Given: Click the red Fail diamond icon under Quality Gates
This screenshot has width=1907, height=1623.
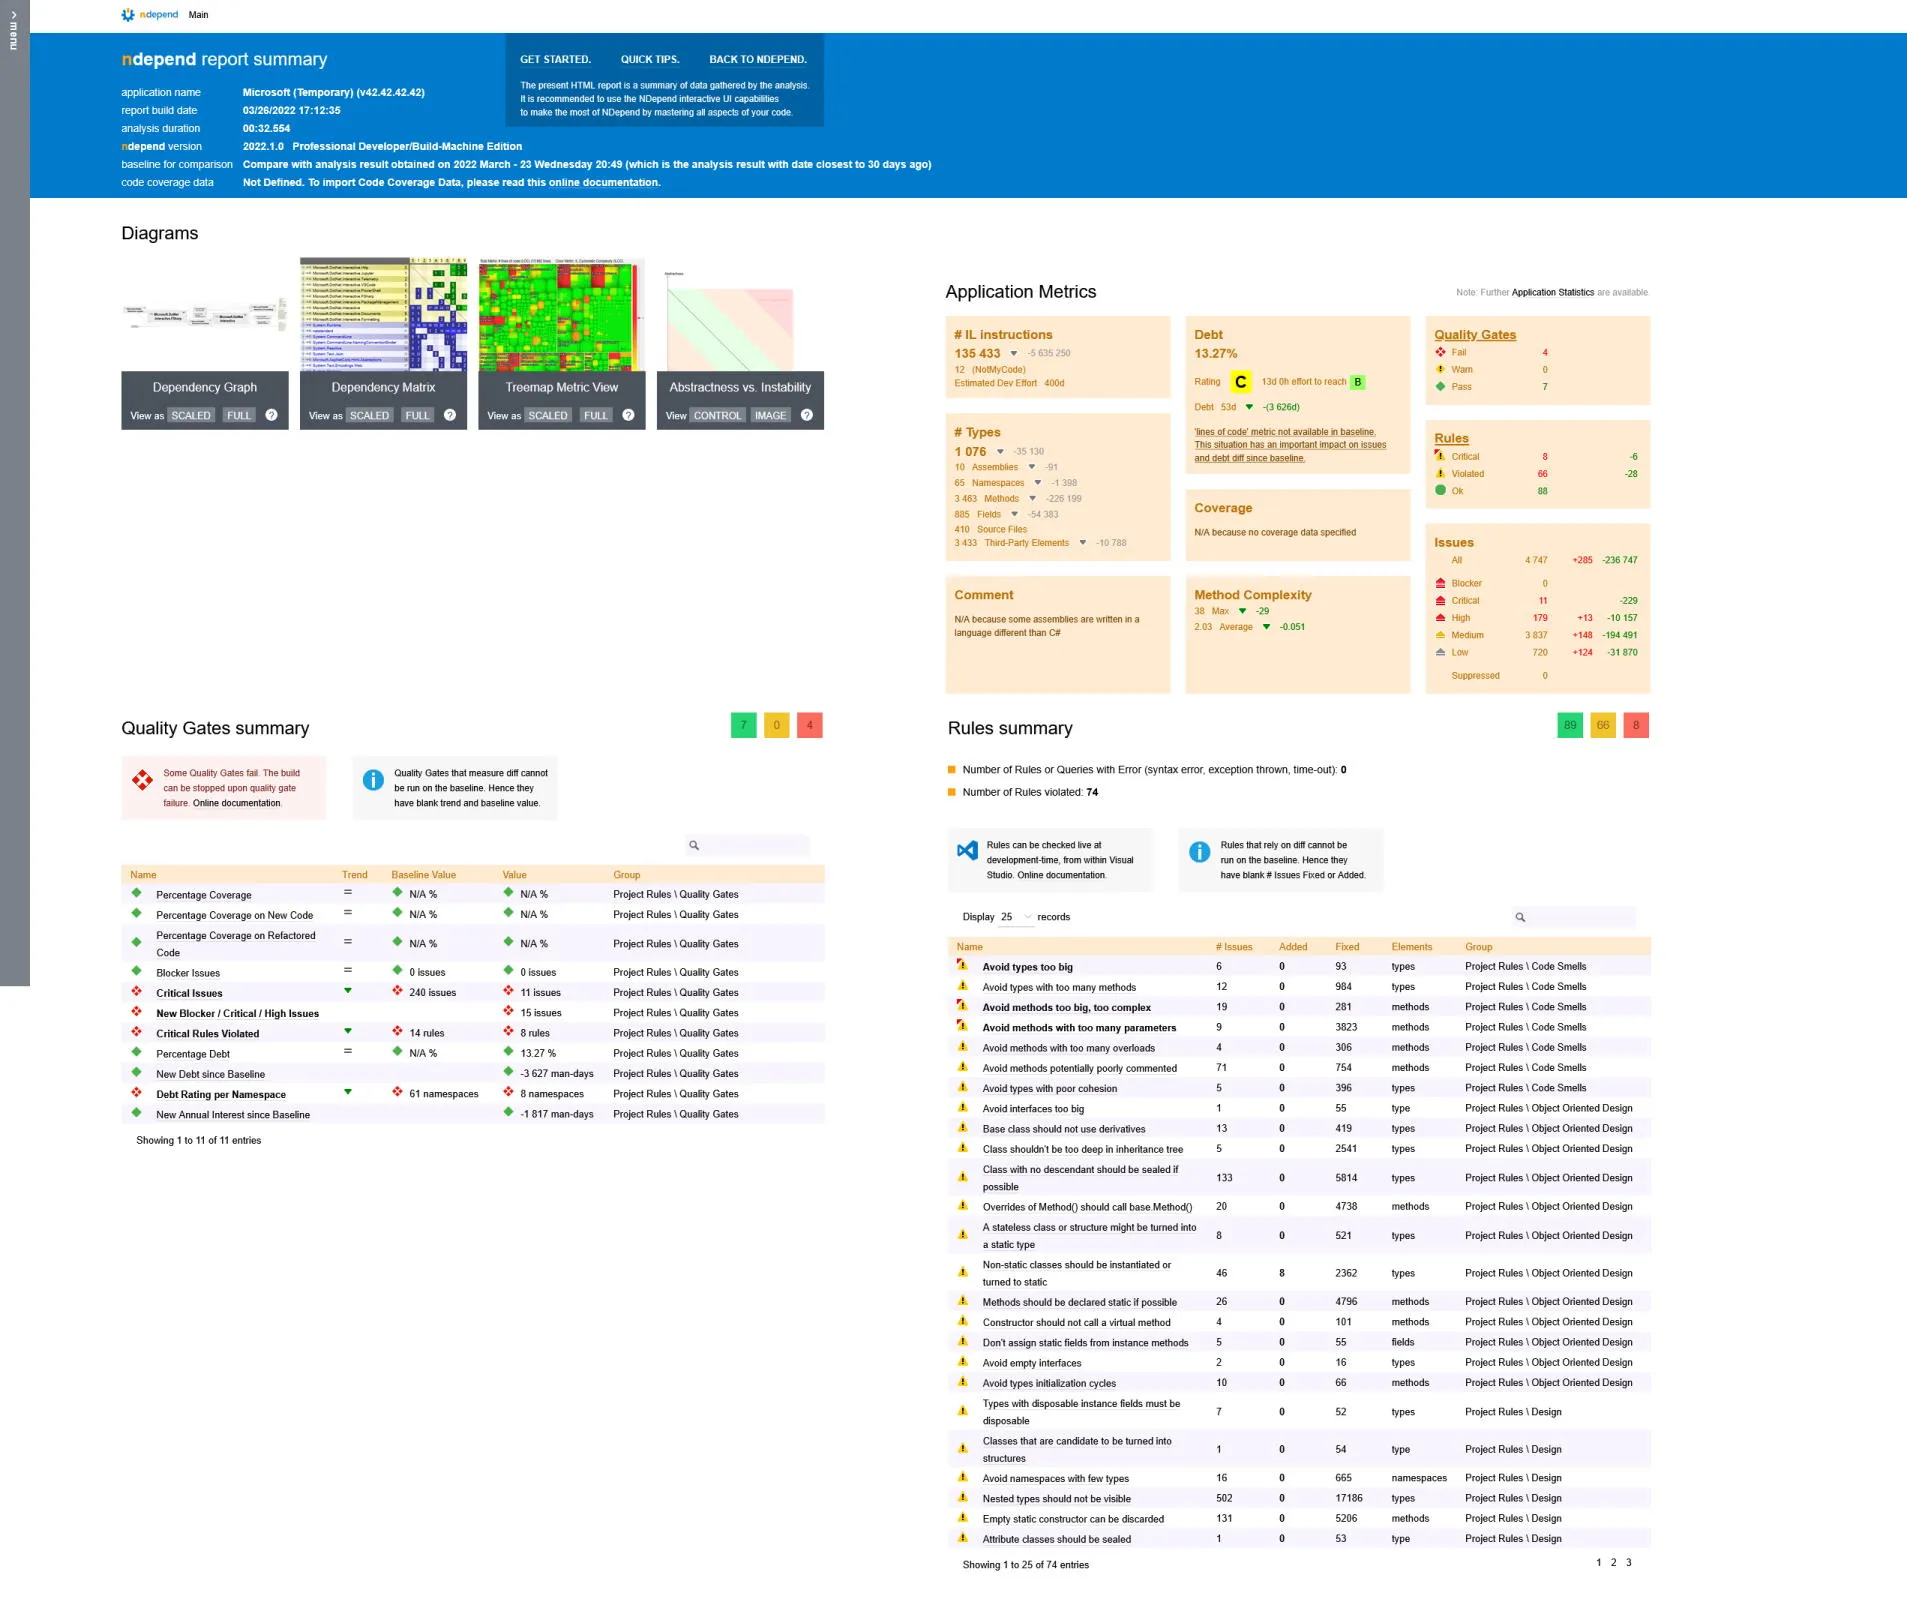Looking at the screenshot, I should tap(1440, 352).
